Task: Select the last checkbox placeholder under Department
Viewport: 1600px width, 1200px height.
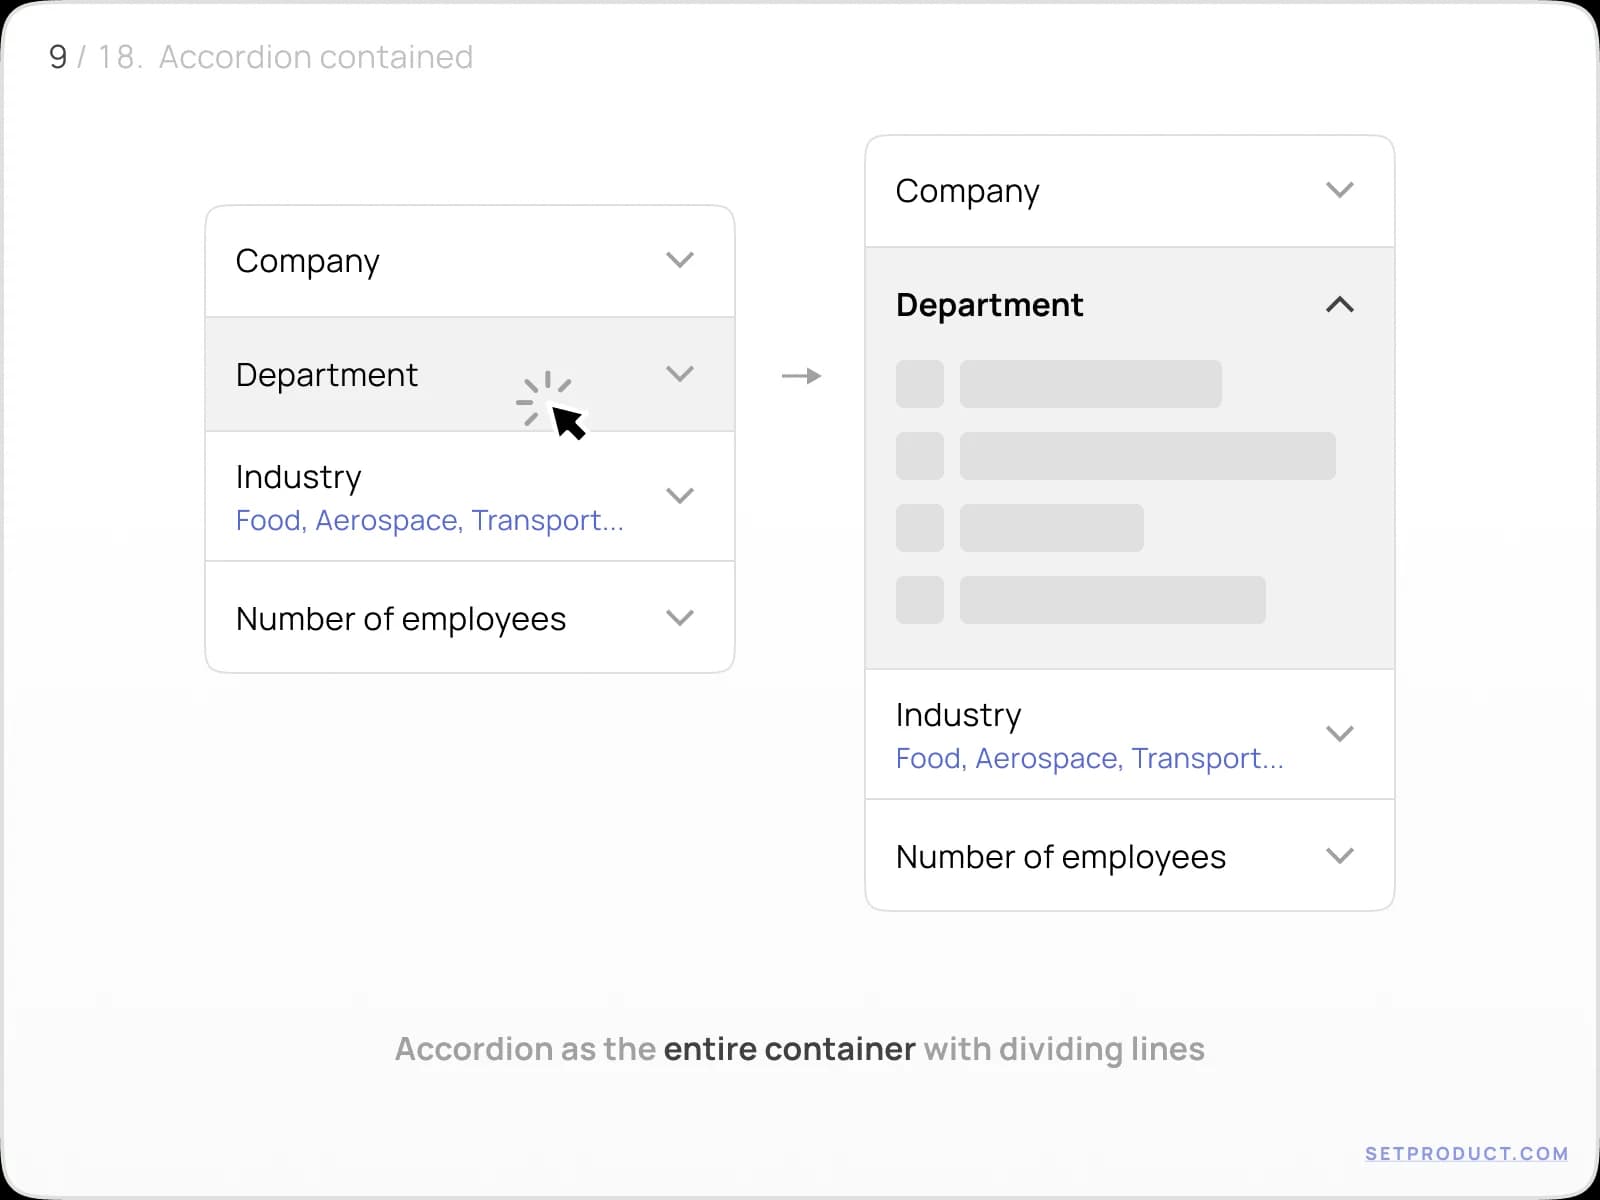Action: (919, 601)
